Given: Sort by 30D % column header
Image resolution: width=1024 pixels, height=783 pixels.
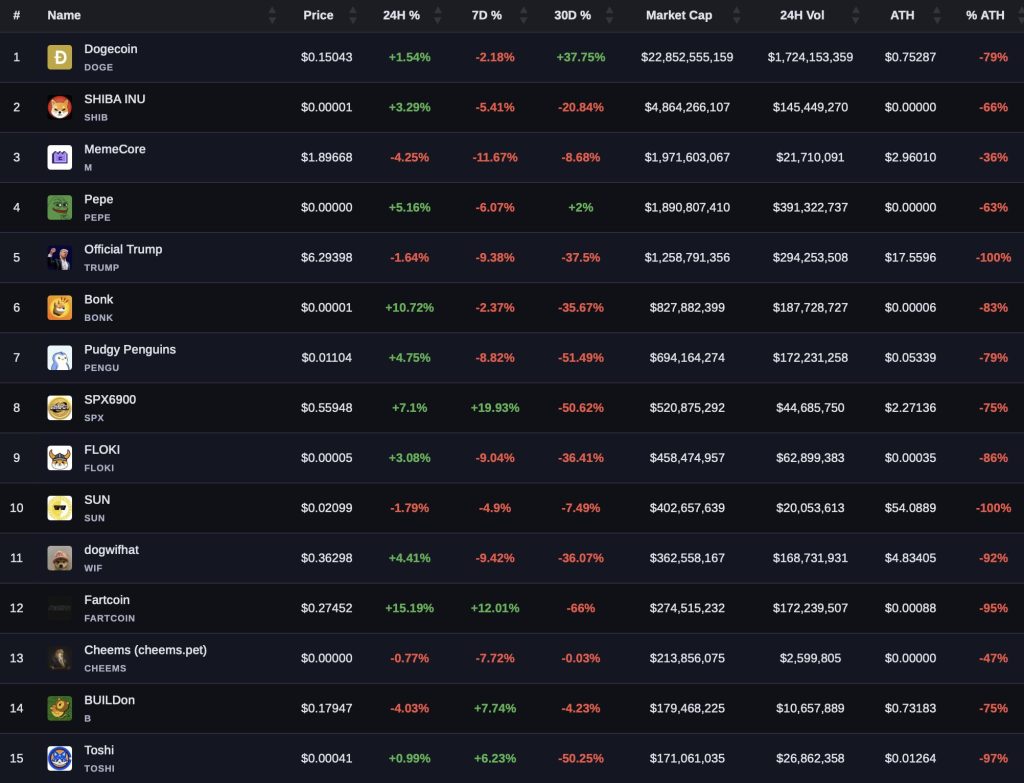Looking at the screenshot, I should (x=572, y=15).
